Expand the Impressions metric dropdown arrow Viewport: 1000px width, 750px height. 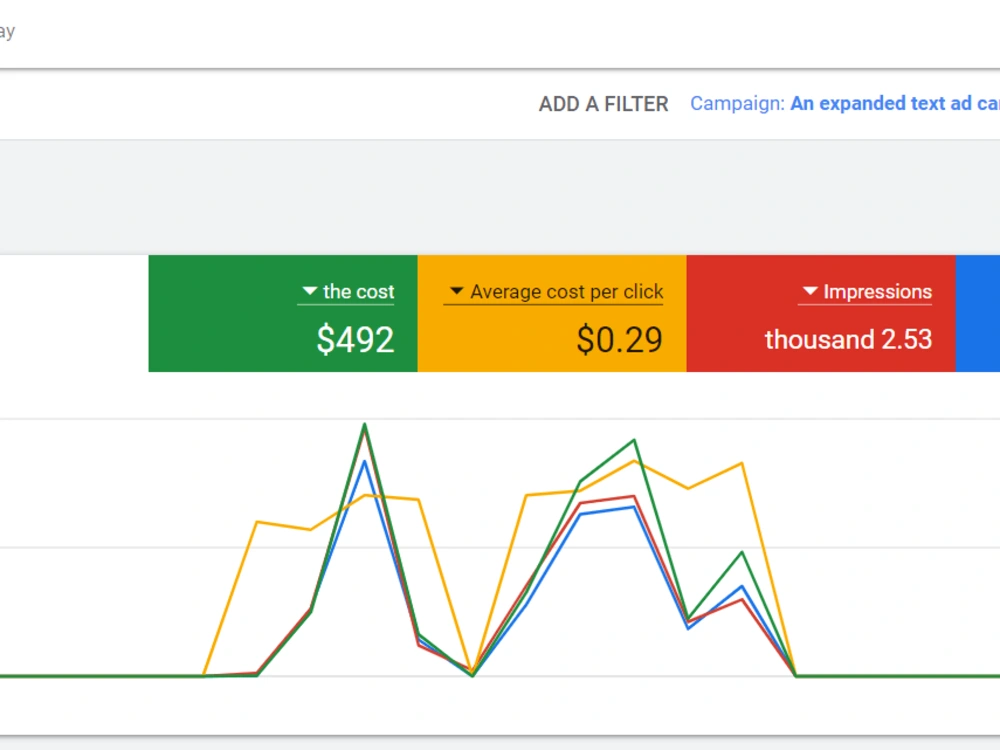click(809, 291)
